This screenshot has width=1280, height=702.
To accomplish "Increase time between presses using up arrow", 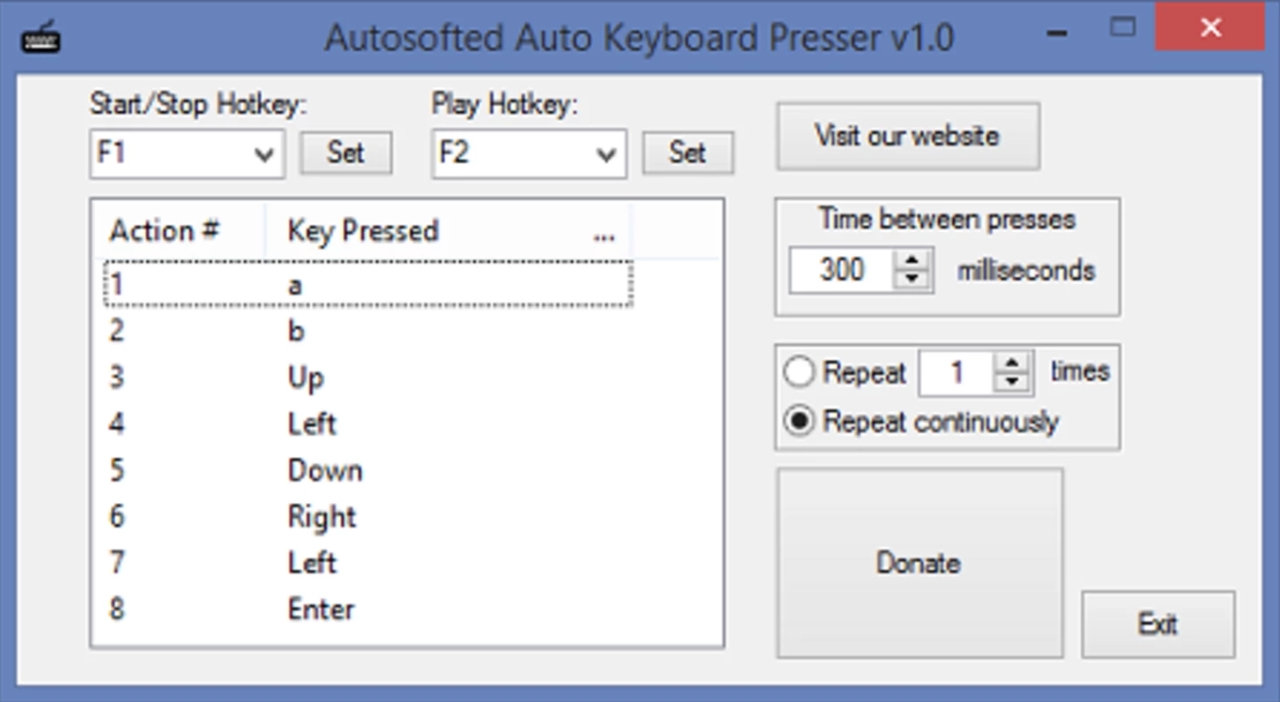I will point(911,260).
